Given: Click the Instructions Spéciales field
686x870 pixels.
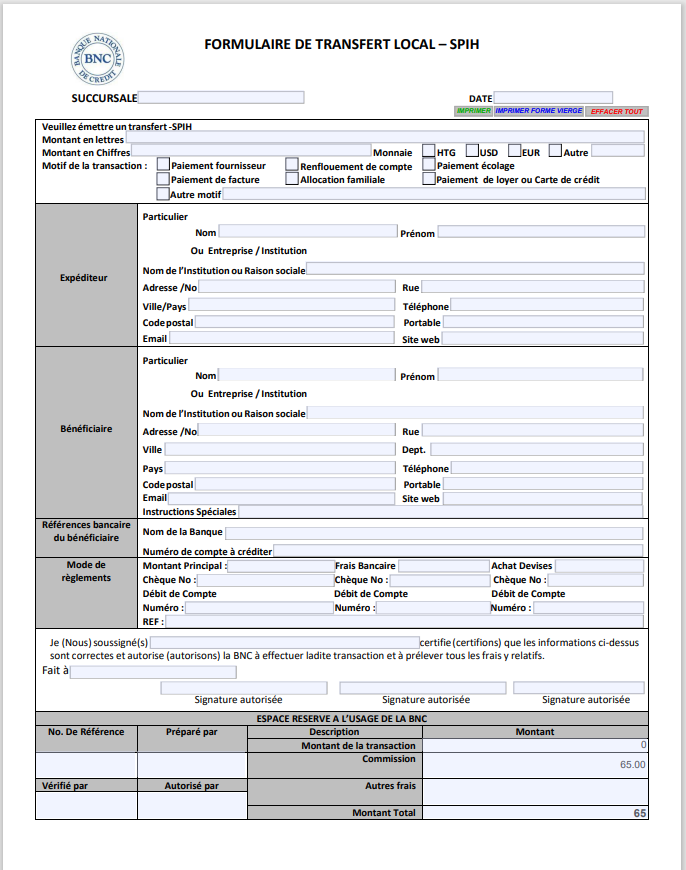Looking at the screenshot, I should tap(441, 512).
